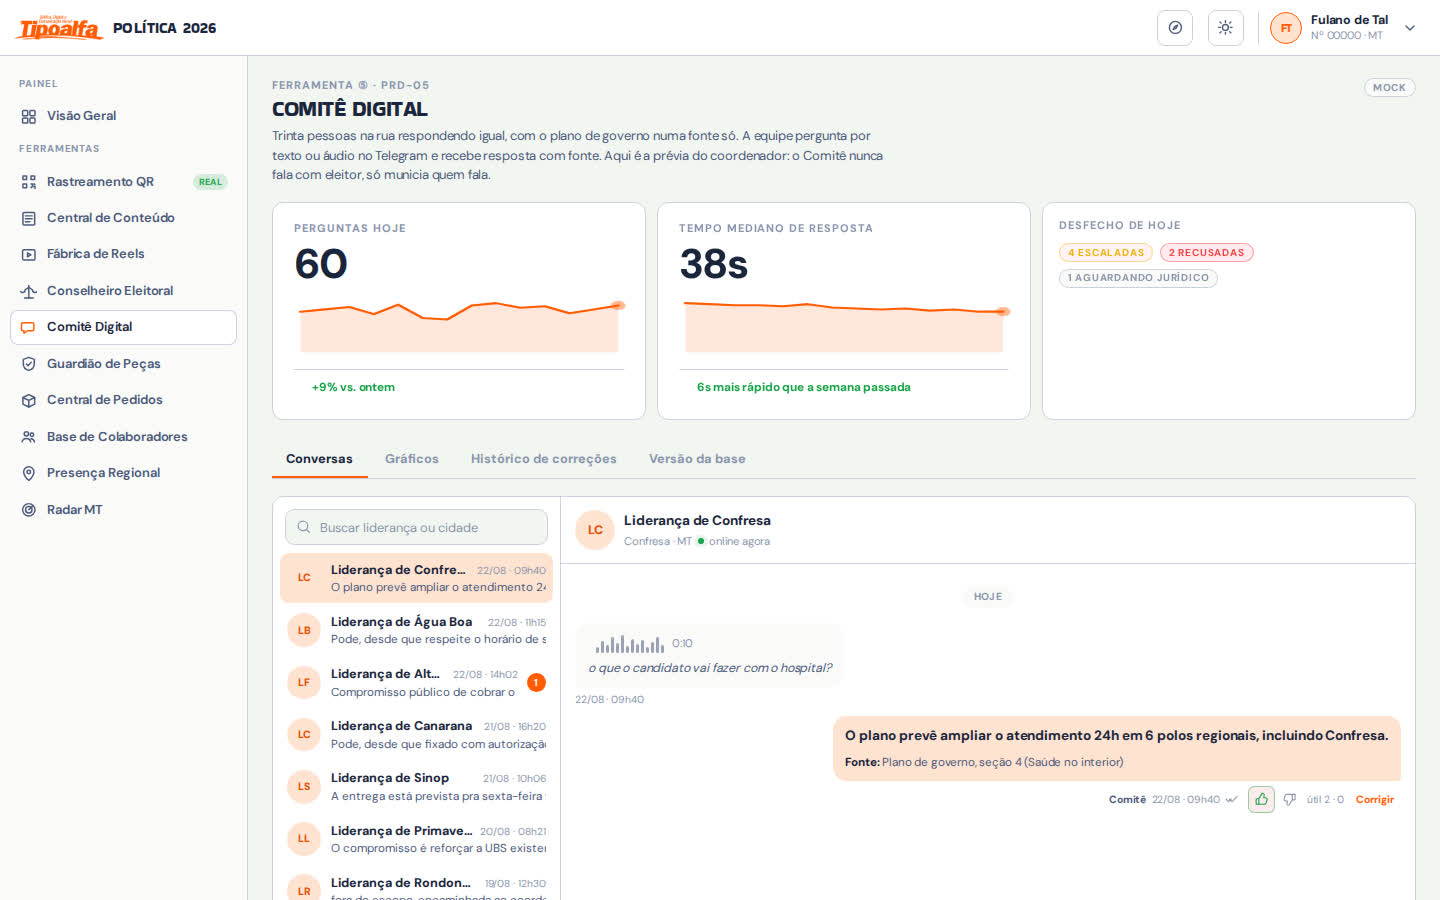Filter by 4 Escaladas chip
The width and height of the screenshot is (1440, 900).
(1106, 253)
